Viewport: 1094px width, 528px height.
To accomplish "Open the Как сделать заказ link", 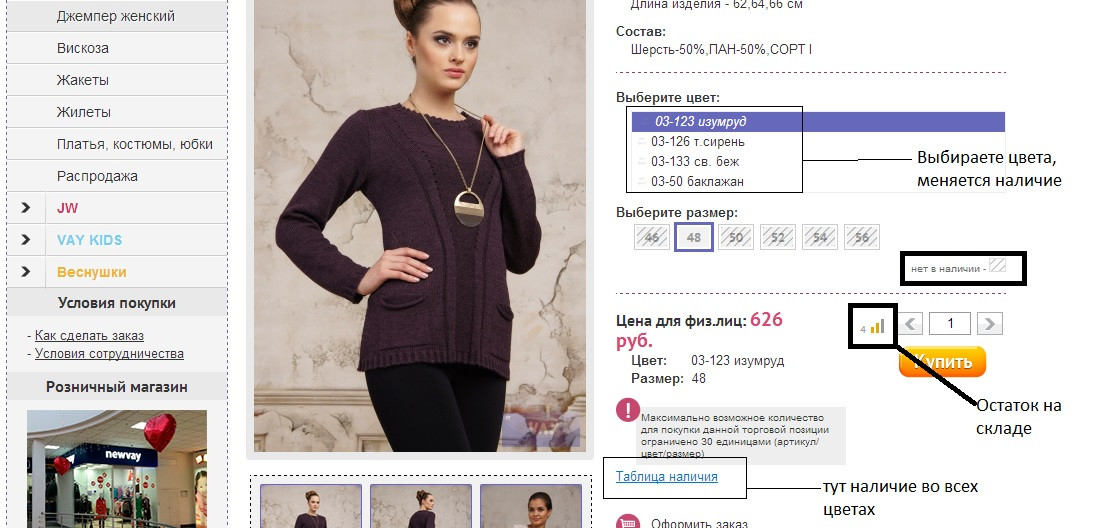I will [x=89, y=335].
